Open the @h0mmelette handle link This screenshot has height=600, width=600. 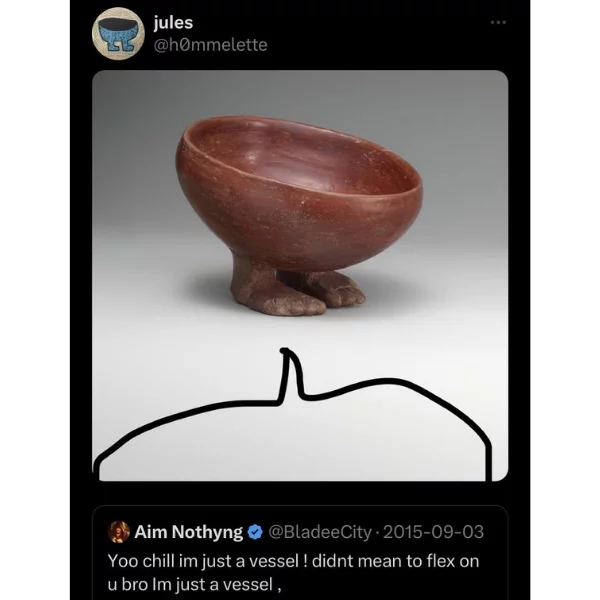210,45
